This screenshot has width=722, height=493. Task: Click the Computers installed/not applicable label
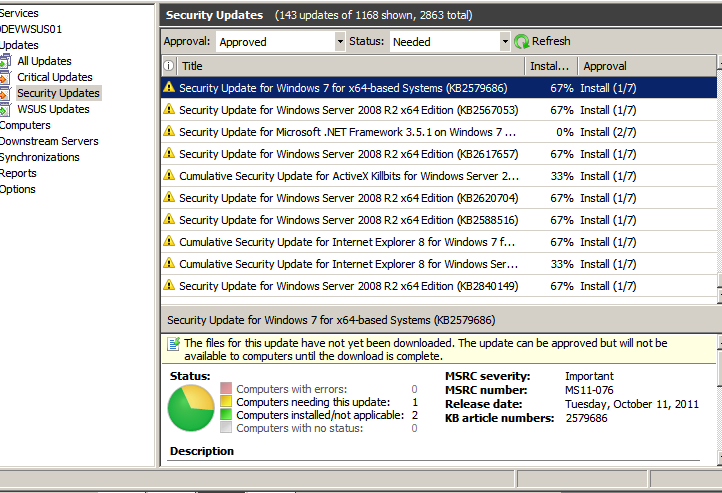pyautogui.click(x=320, y=415)
